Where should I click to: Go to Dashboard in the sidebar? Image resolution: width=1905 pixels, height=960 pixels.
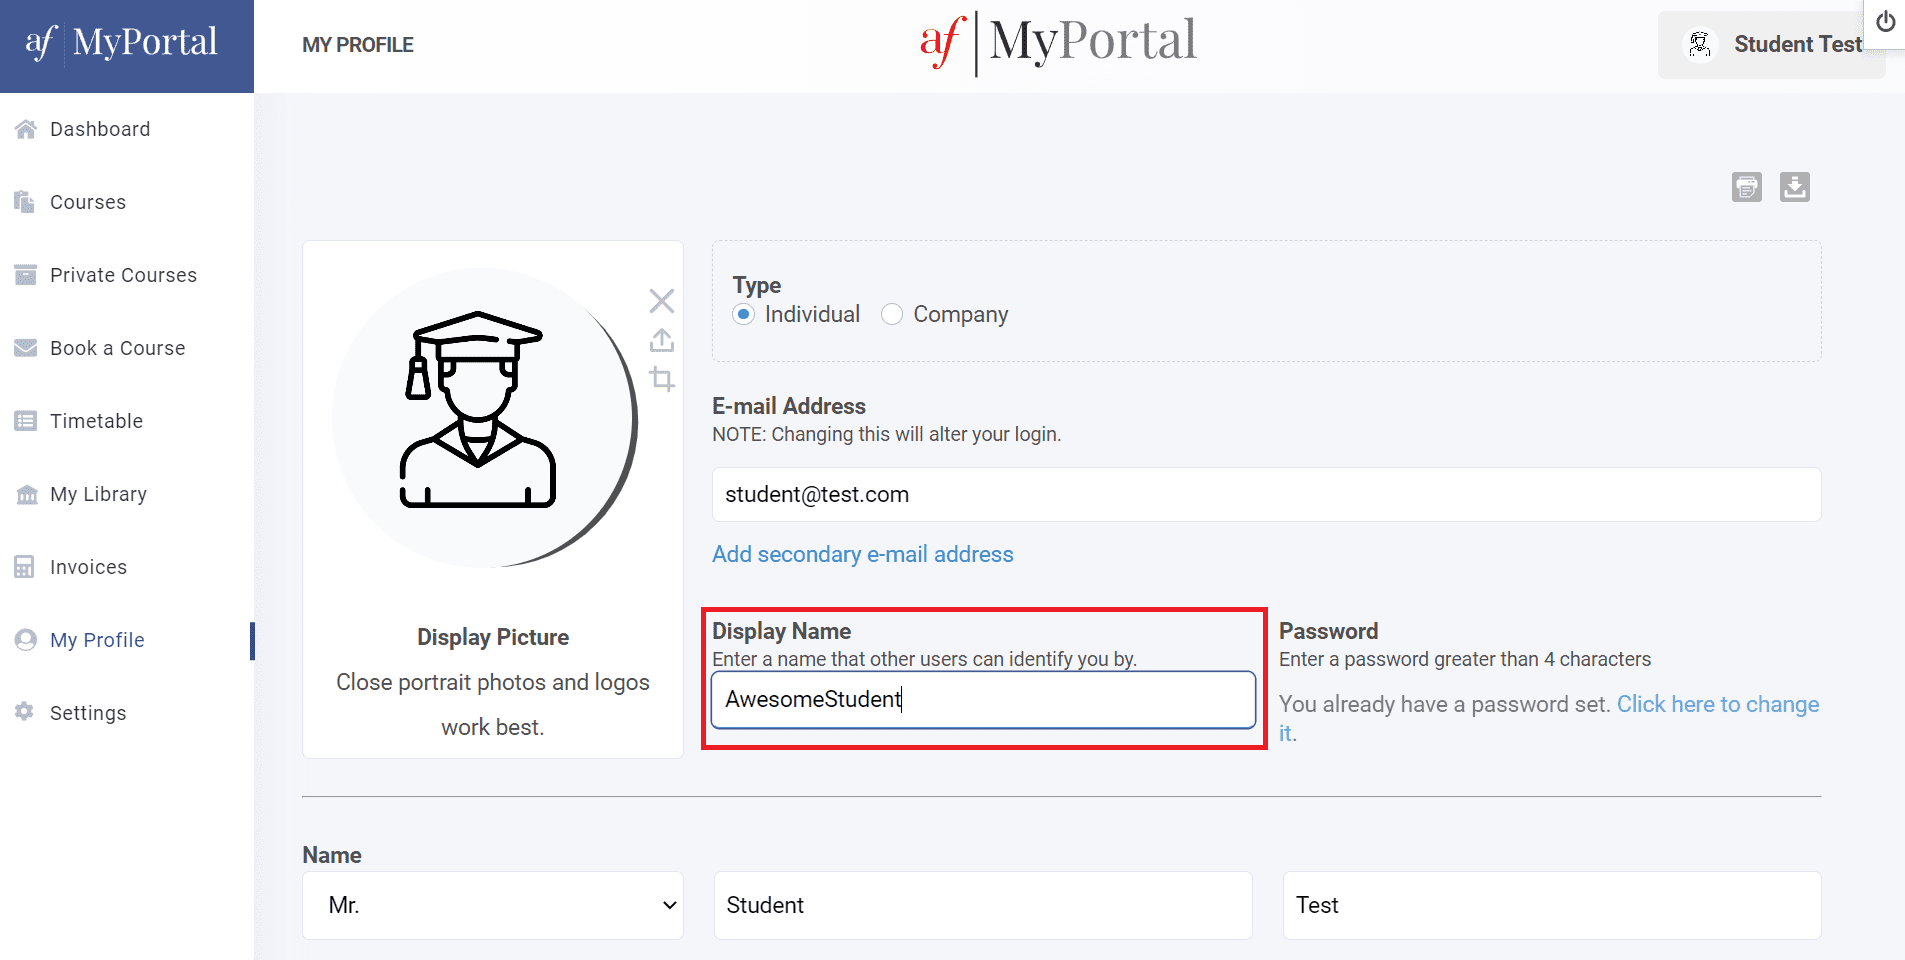tap(100, 129)
